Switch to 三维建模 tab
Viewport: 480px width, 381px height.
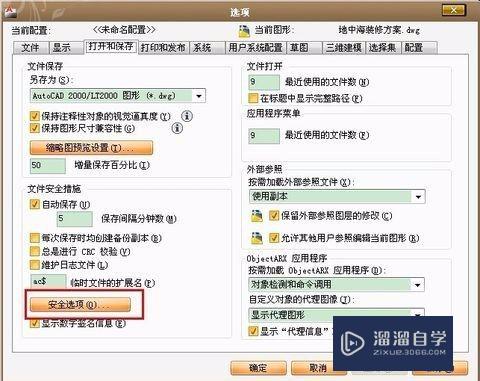point(344,48)
